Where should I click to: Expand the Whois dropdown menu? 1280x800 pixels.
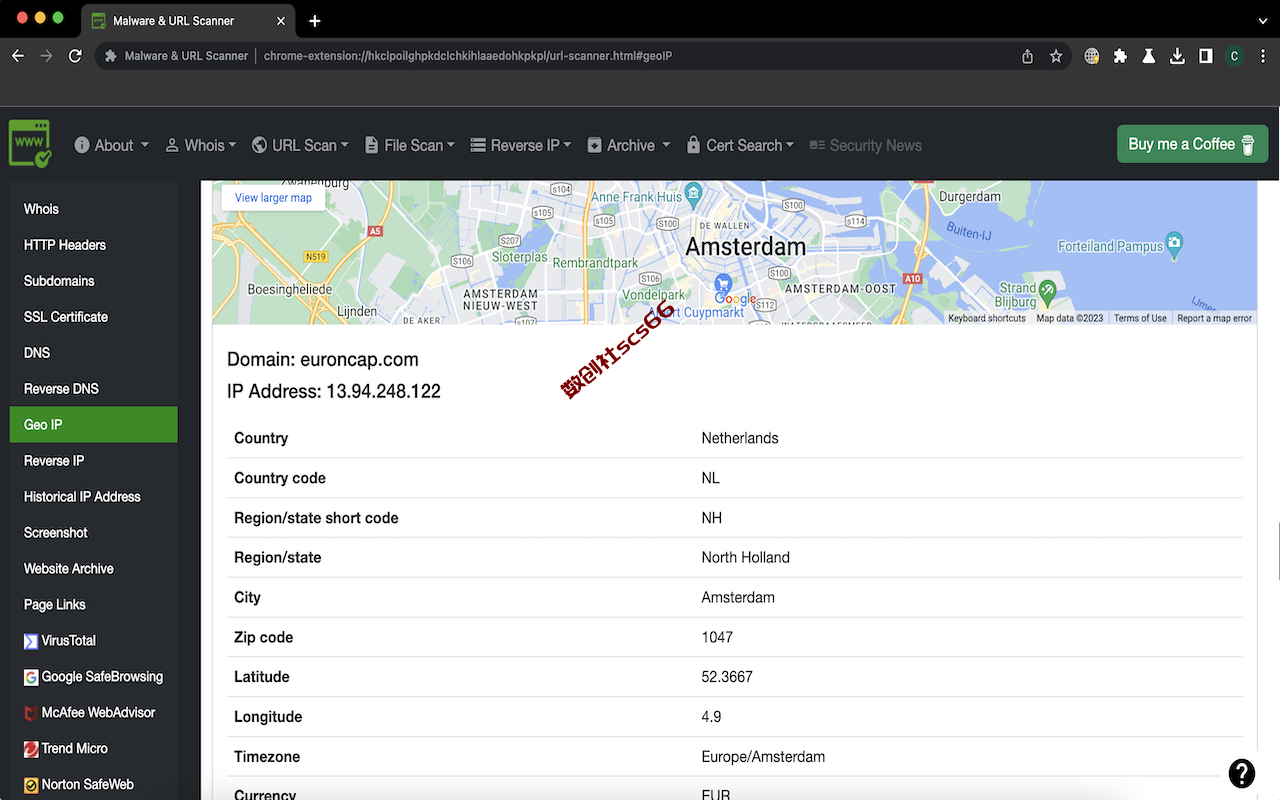coord(201,145)
